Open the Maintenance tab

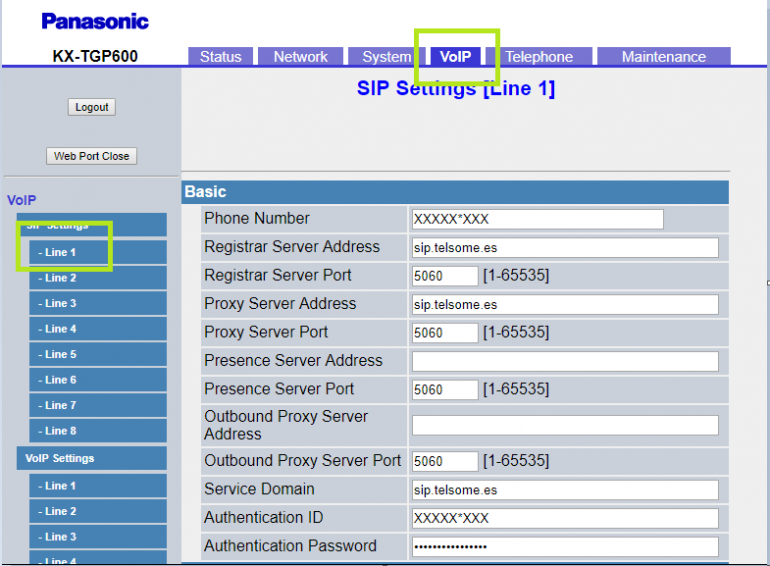pyautogui.click(x=663, y=56)
